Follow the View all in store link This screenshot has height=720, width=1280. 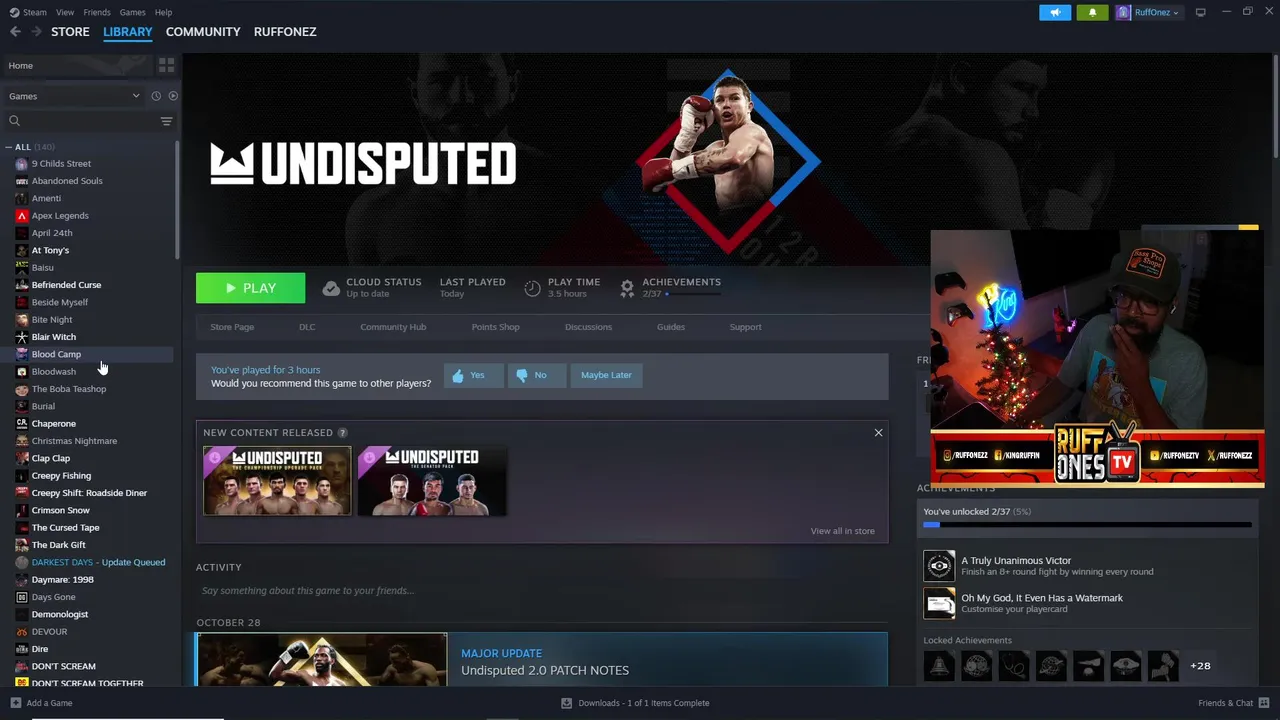click(842, 531)
